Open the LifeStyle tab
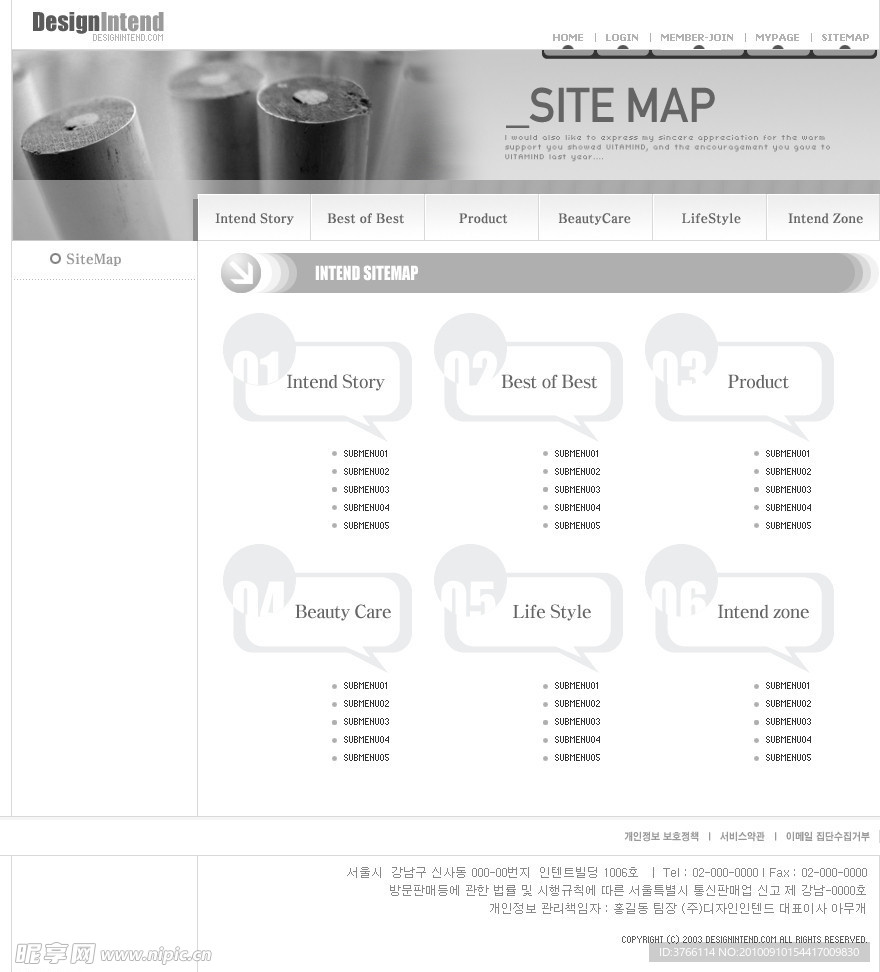 point(711,218)
